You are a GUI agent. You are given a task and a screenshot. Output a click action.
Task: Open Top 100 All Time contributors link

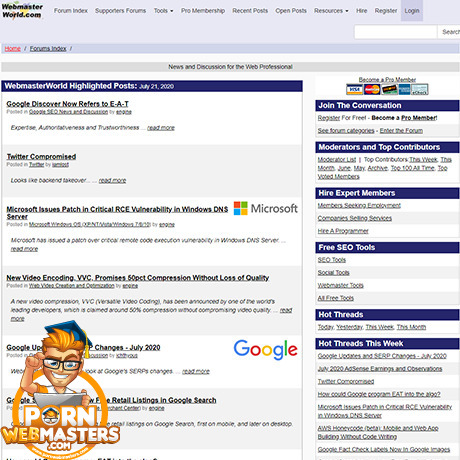coord(412,168)
